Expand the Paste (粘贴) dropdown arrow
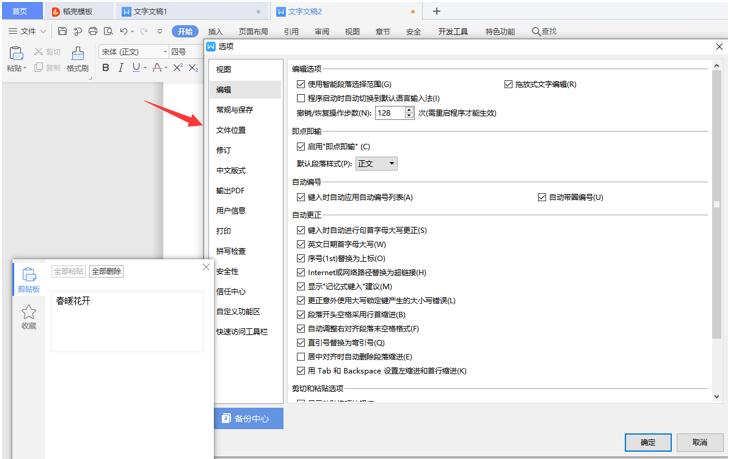This screenshot has width=732, height=459. [25, 68]
